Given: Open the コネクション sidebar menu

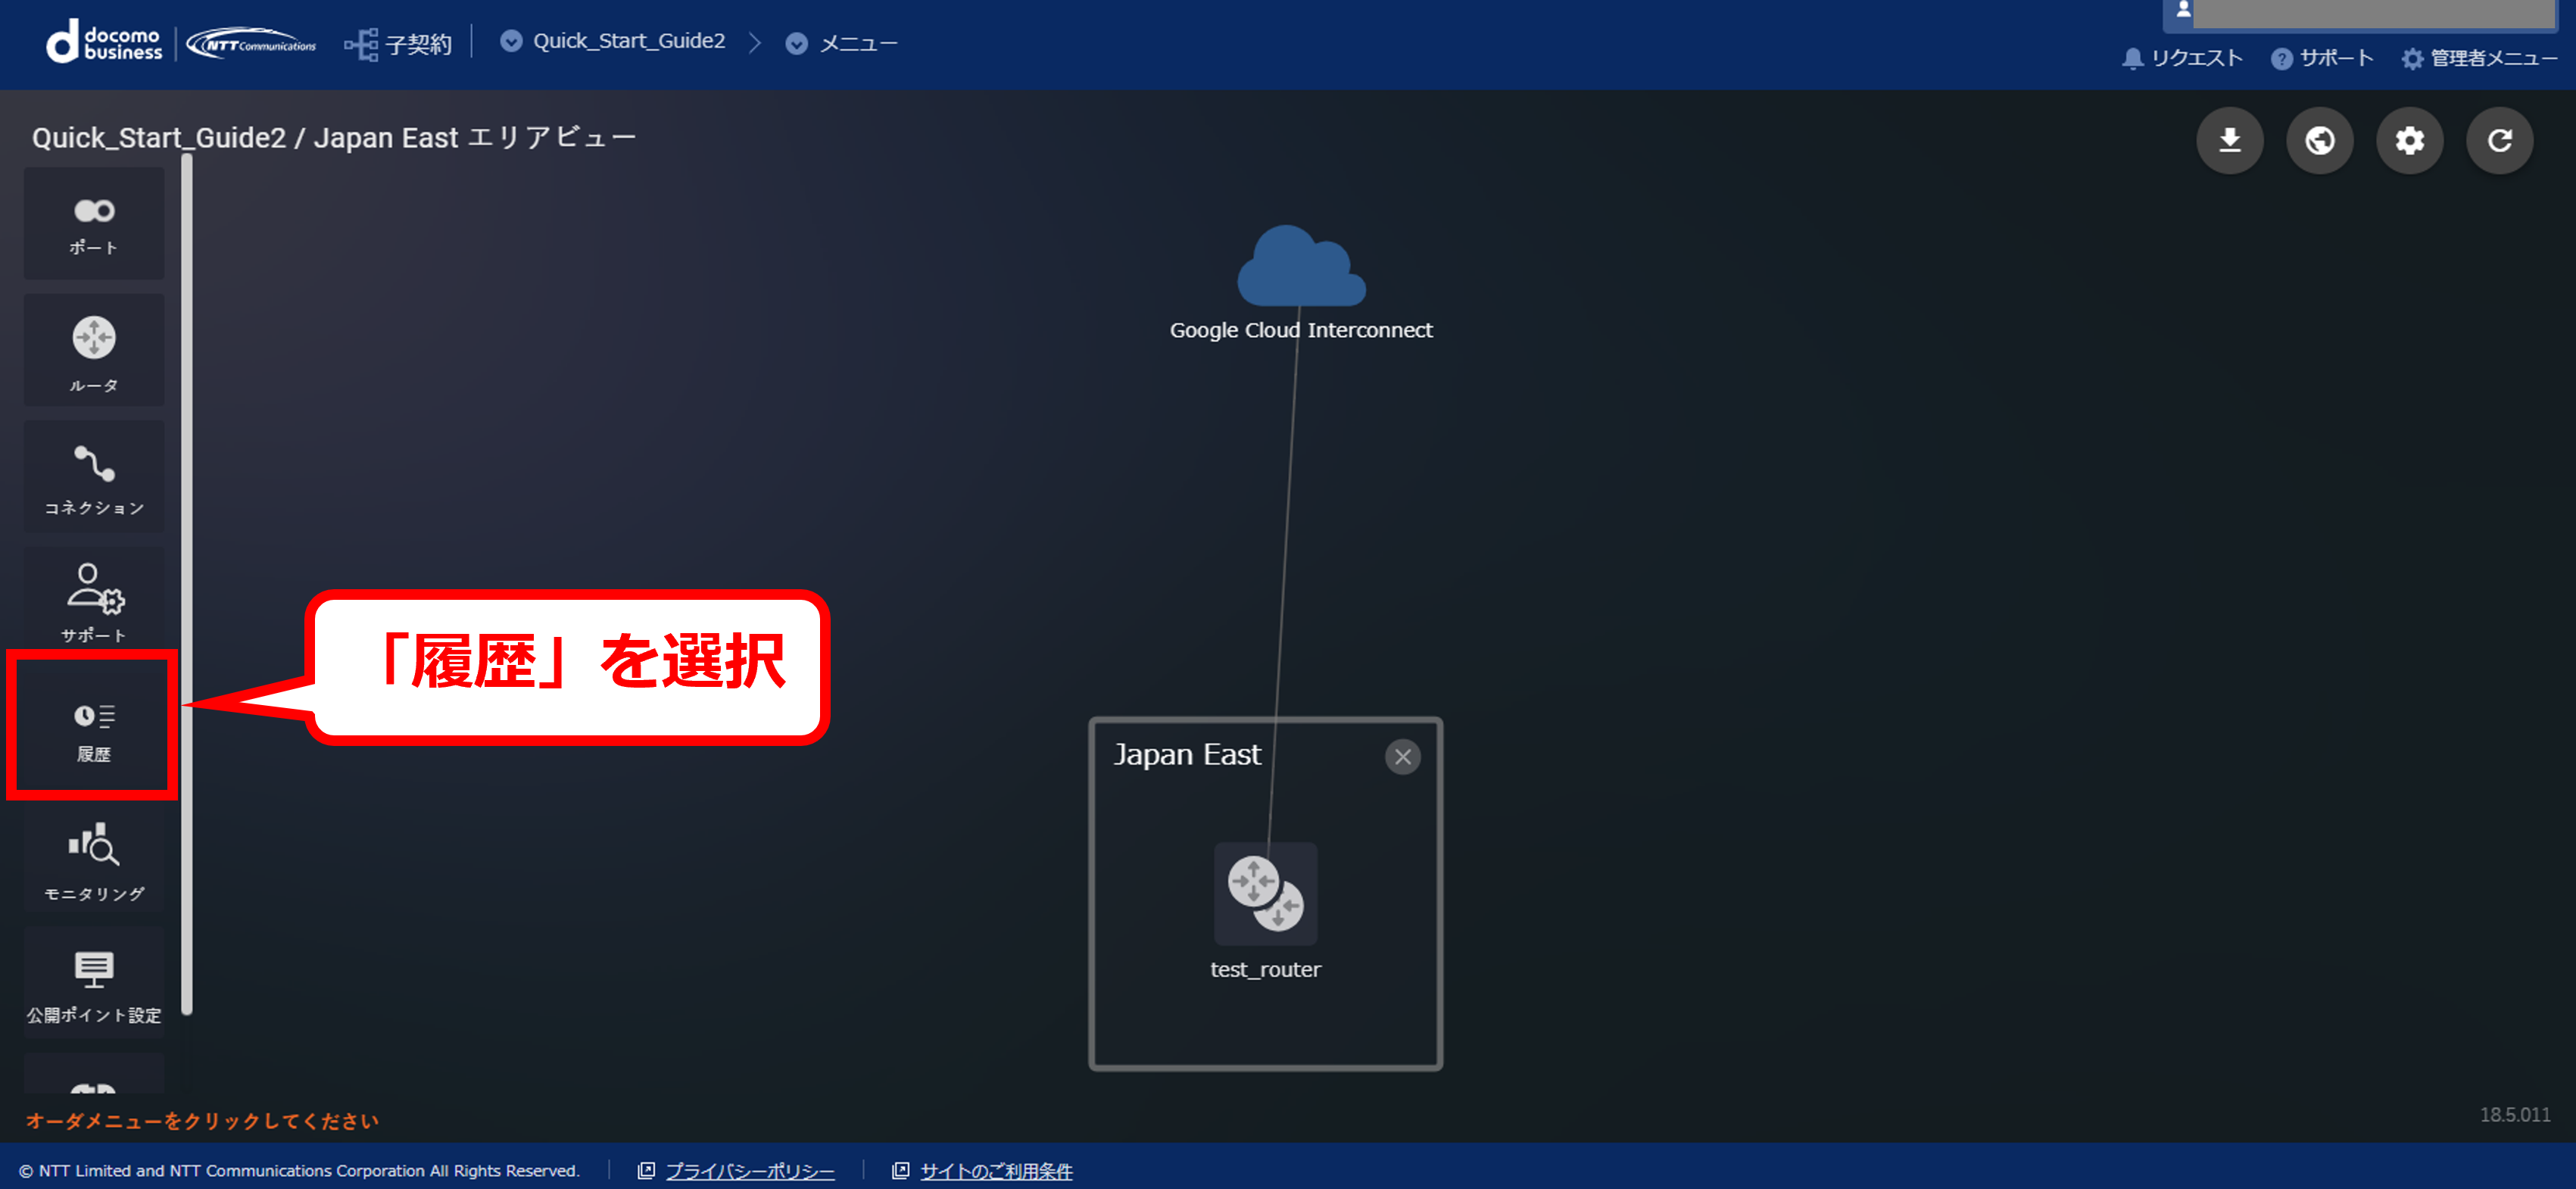Looking at the screenshot, I should (94, 477).
